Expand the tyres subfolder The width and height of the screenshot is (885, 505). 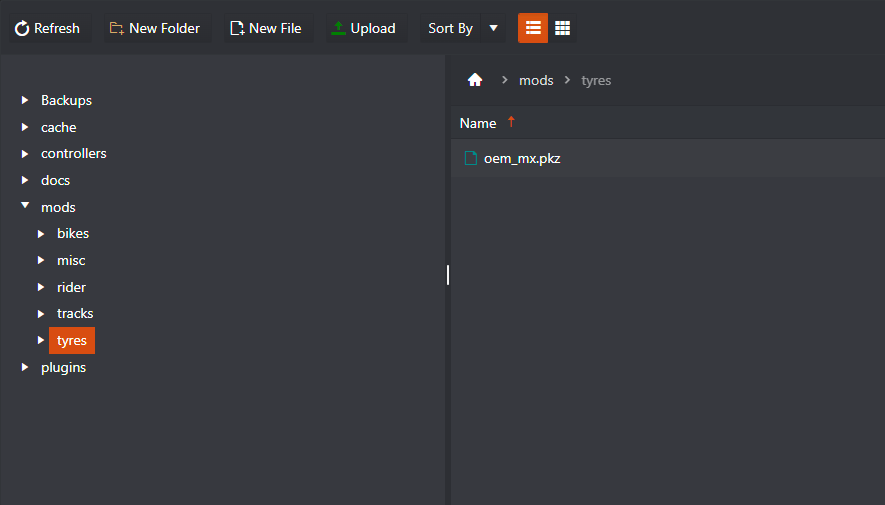click(41, 340)
